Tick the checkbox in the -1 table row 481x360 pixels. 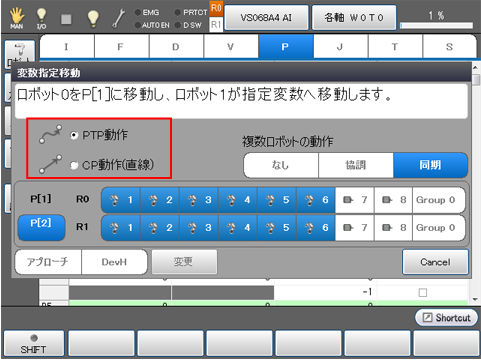pyautogui.click(x=423, y=293)
